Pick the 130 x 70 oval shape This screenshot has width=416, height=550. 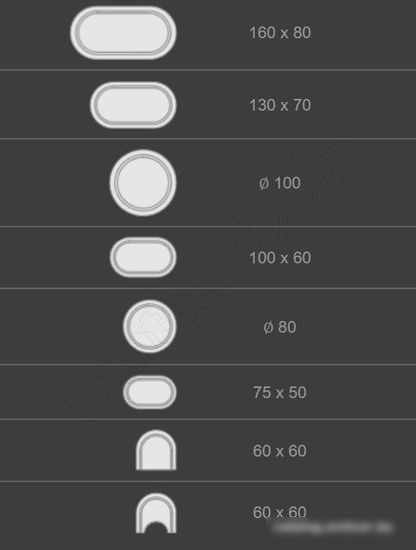click(x=133, y=105)
